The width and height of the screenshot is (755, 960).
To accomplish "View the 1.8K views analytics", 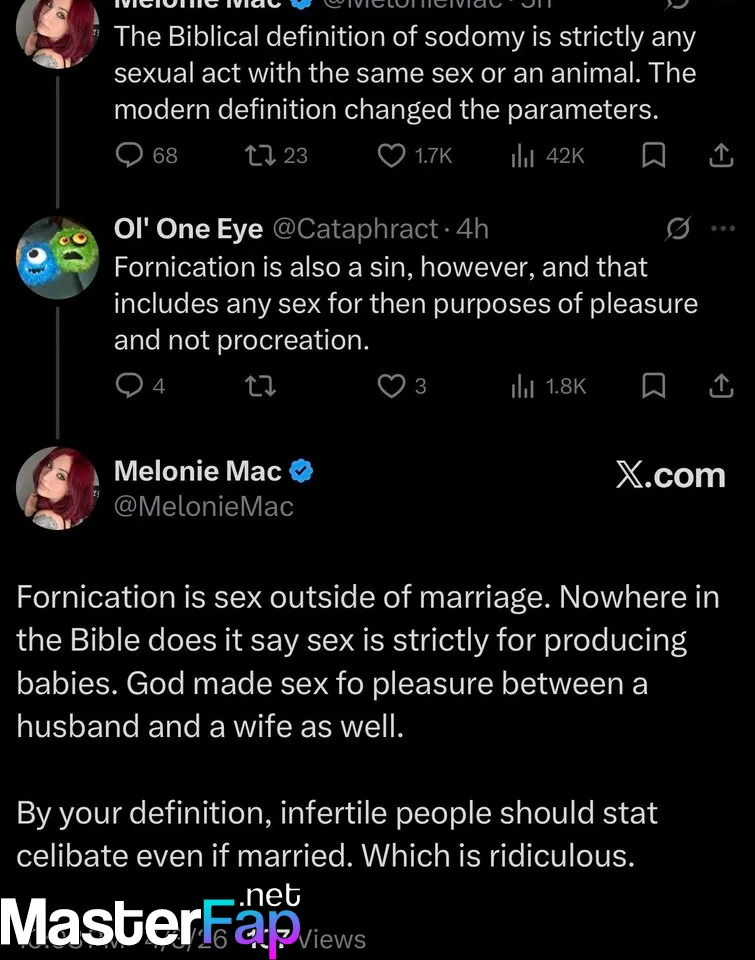I will pyautogui.click(x=523, y=386).
